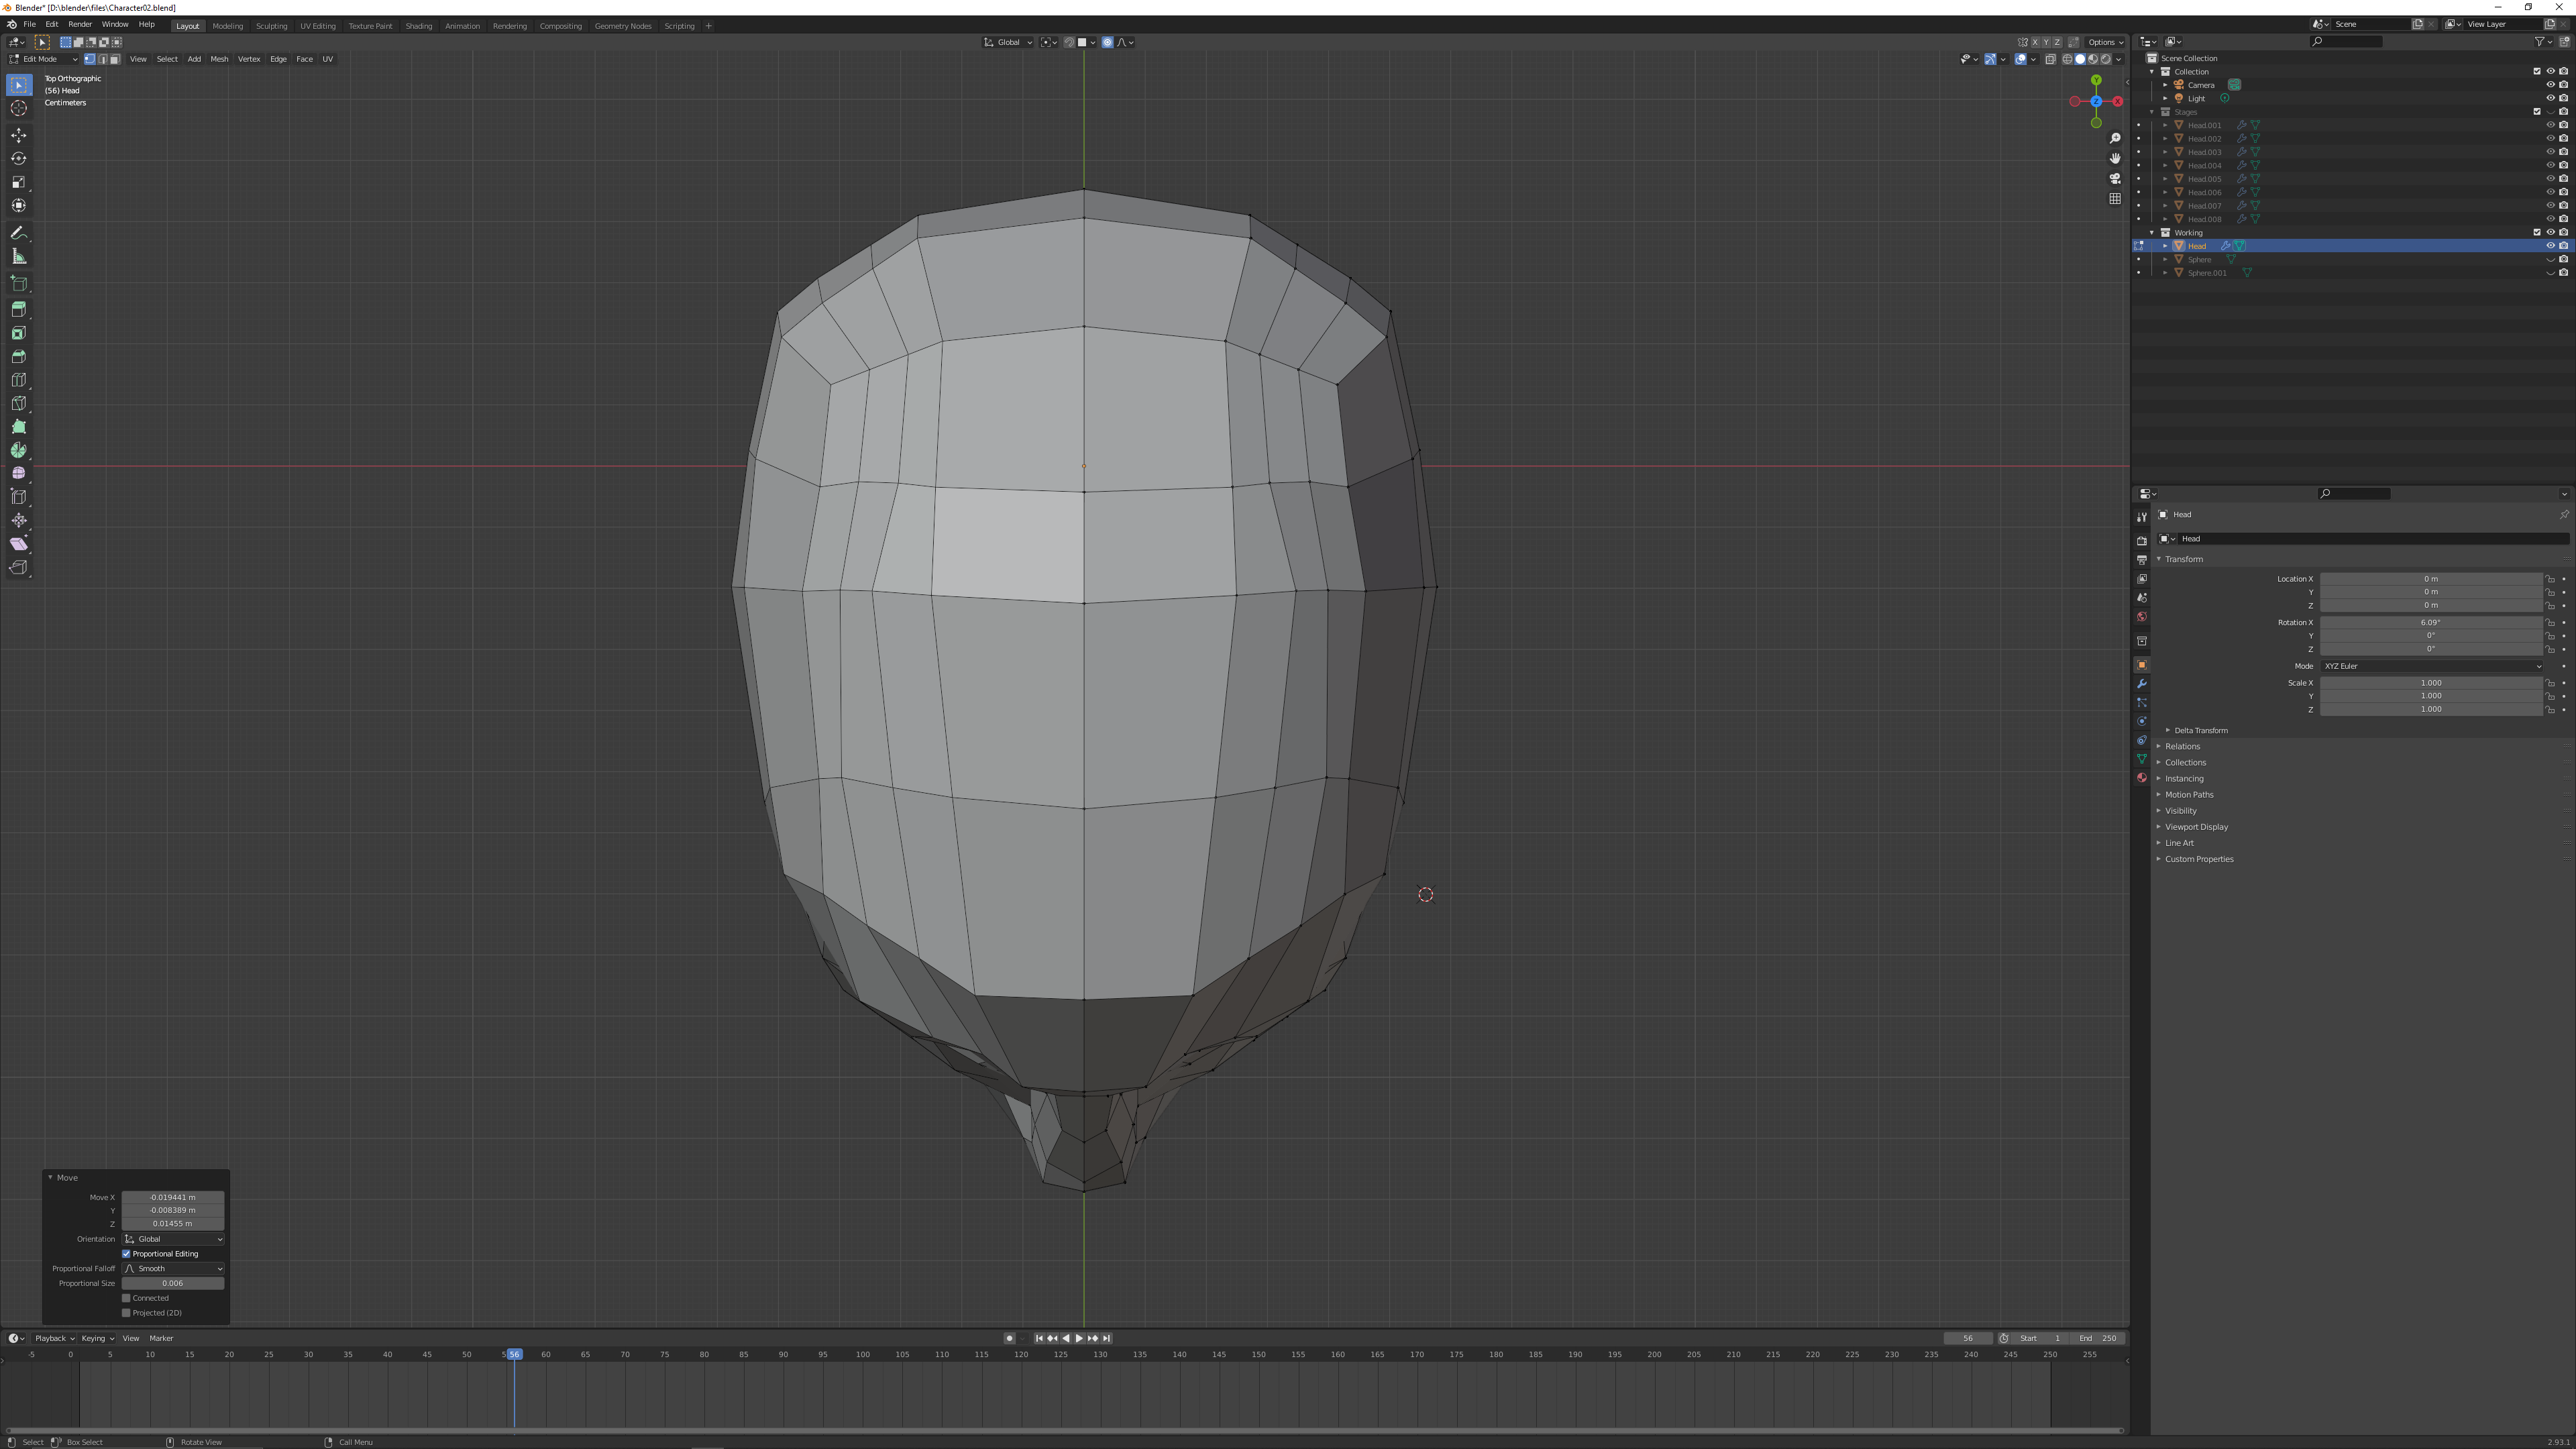Image resolution: width=2576 pixels, height=1449 pixels.
Task: Open the Marker menu in timeline
Action: [x=161, y=1338]
